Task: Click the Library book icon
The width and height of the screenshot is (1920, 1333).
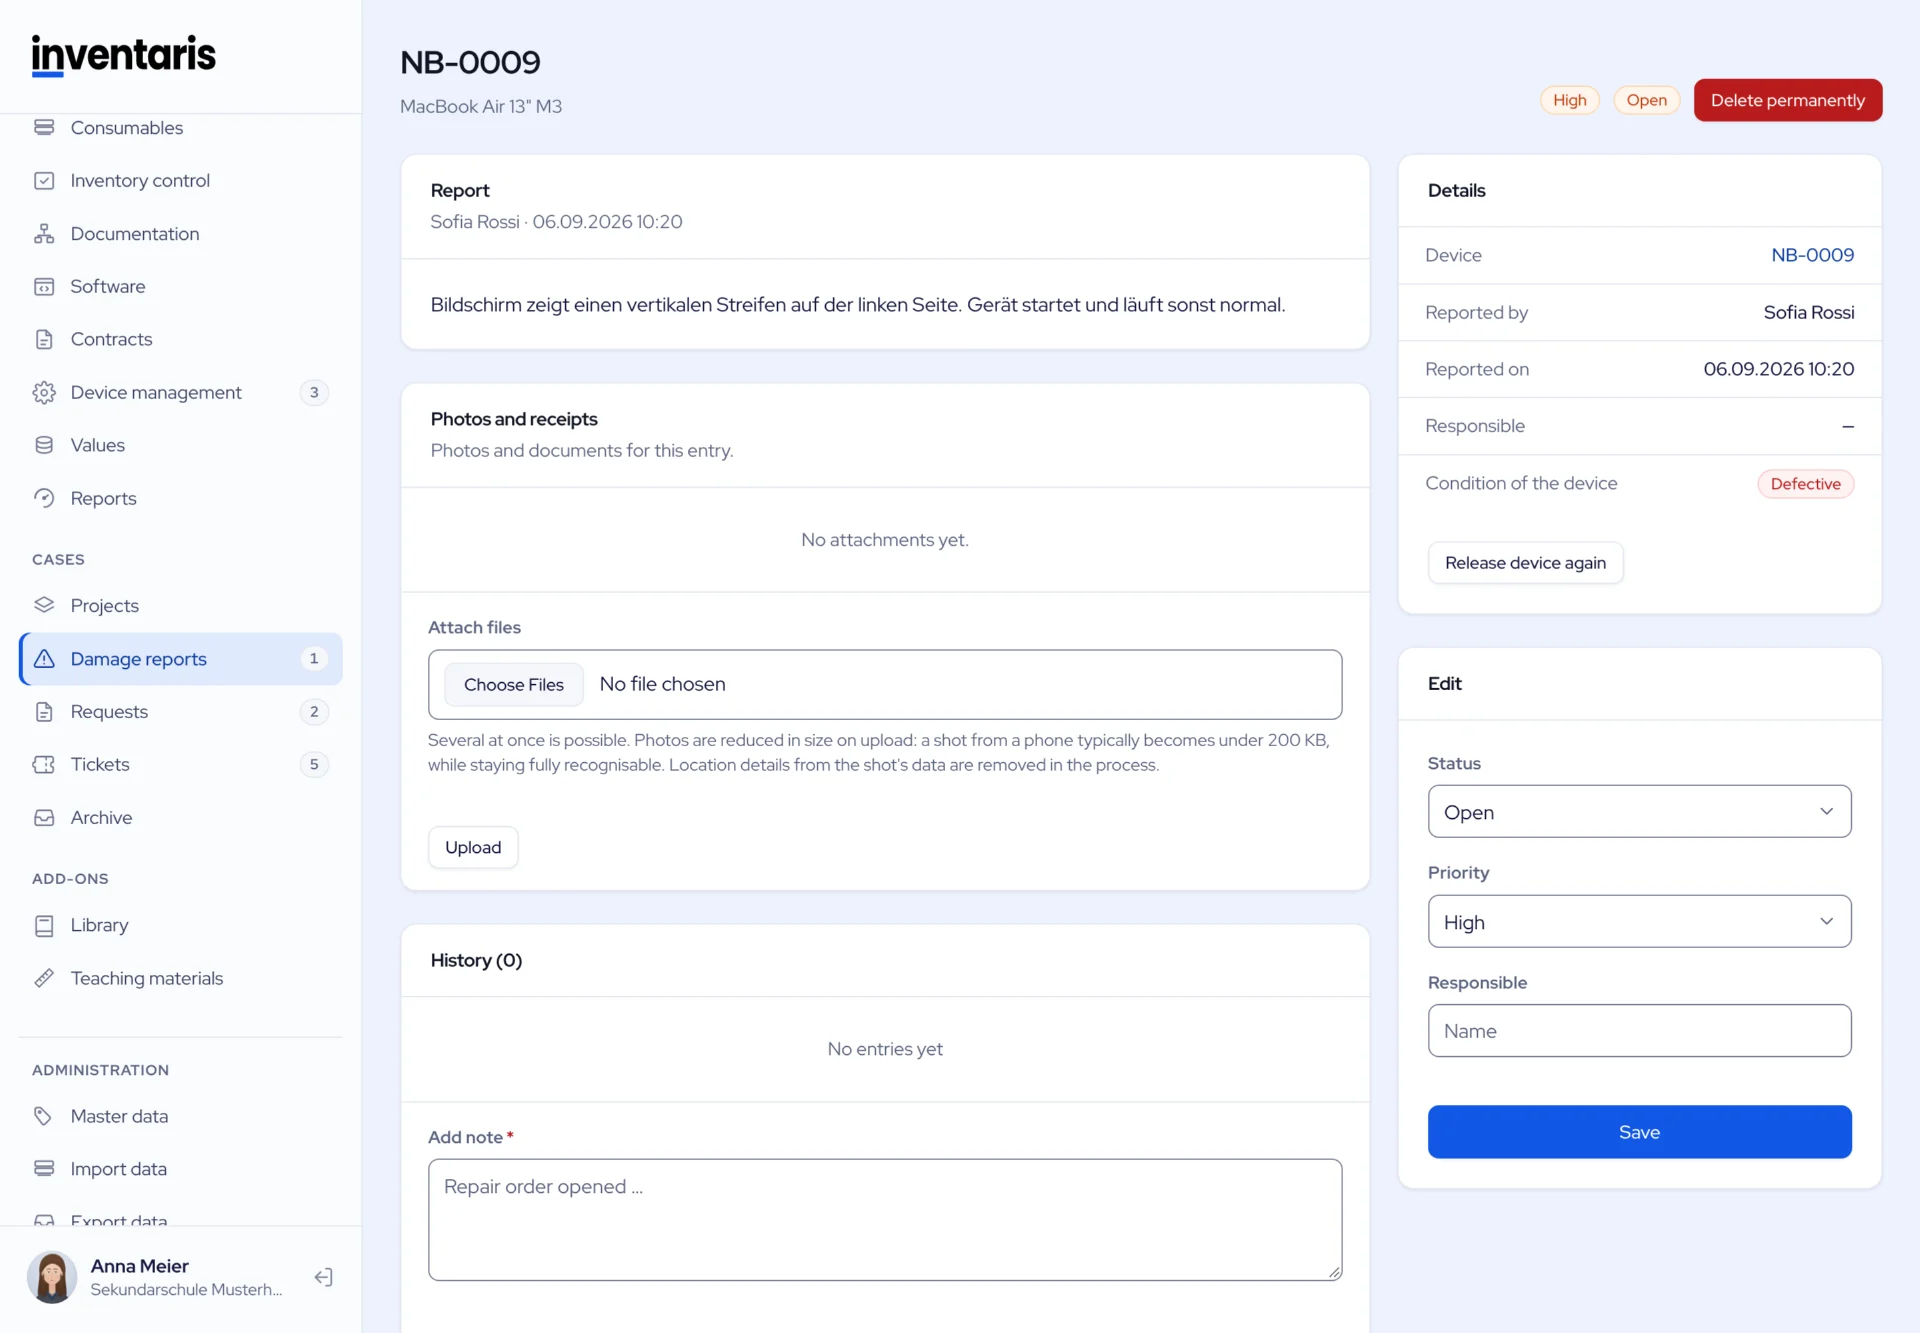Action: tap(44, 926)
